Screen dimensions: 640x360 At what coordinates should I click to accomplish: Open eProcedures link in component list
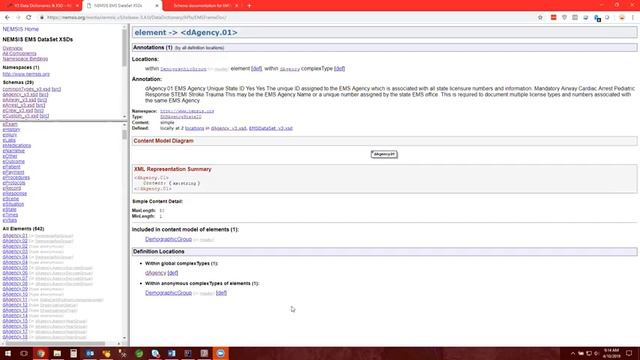pyautogui.click(x=16, y=178)
